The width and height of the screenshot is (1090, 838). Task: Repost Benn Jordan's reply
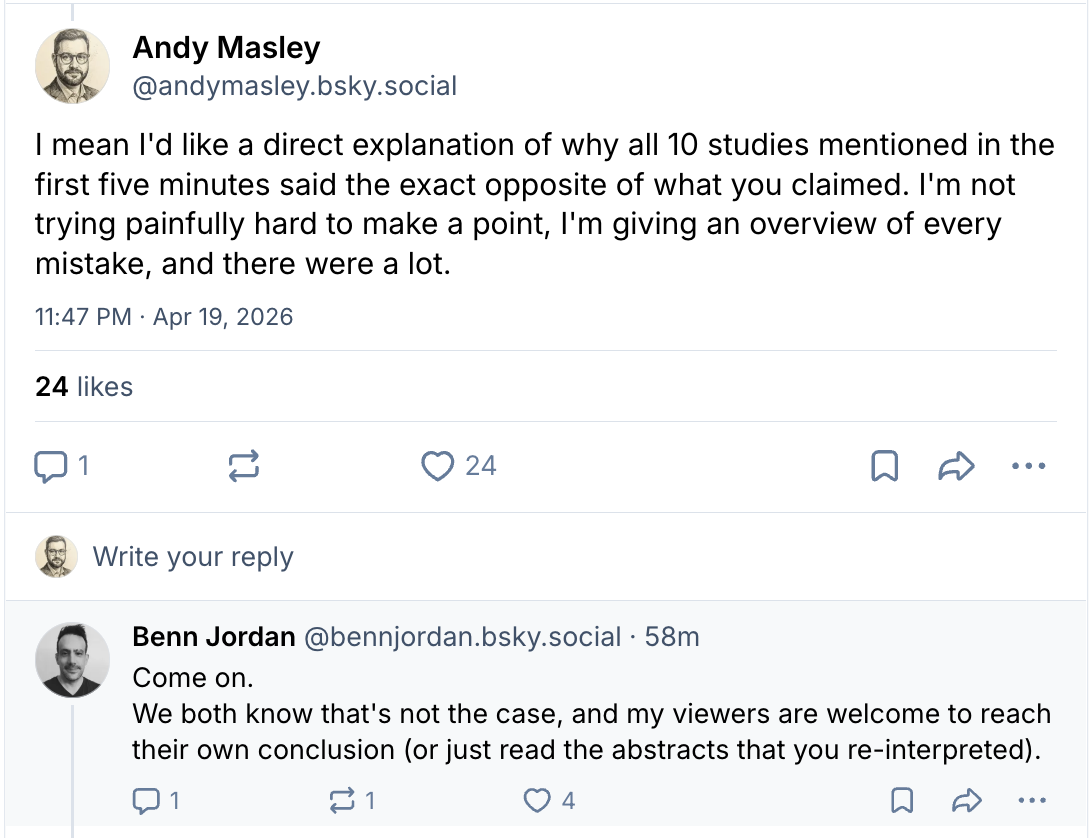click(342, 800)
